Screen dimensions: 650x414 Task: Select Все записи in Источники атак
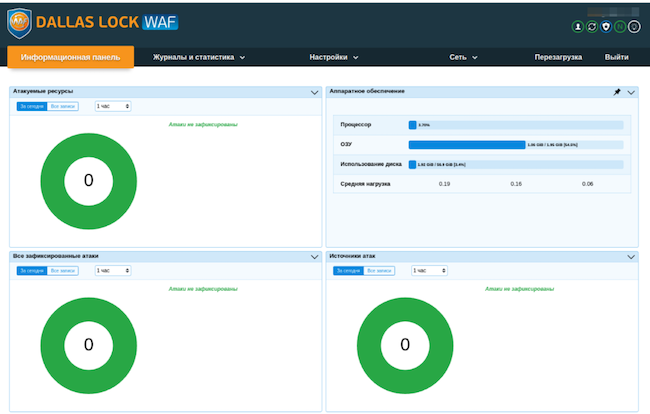tap(379, 271)
